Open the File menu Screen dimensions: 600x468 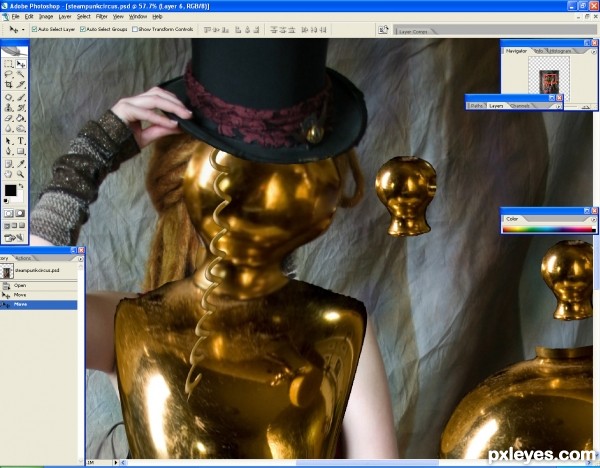[15, 16]
